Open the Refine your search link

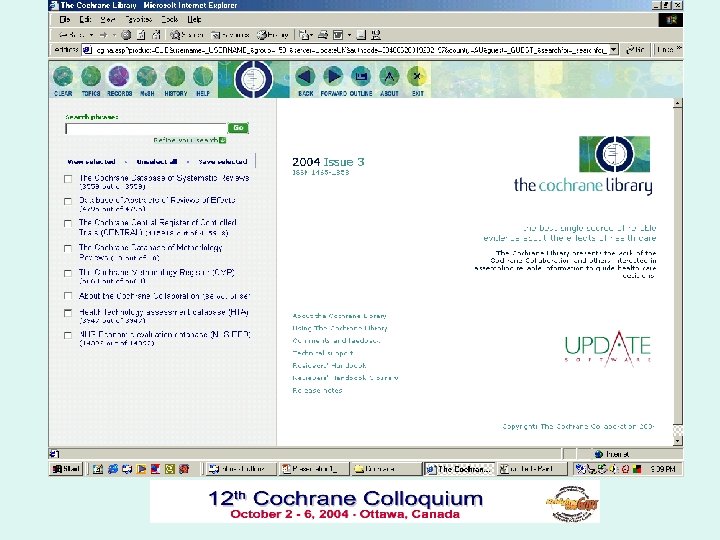click(186, 140)
